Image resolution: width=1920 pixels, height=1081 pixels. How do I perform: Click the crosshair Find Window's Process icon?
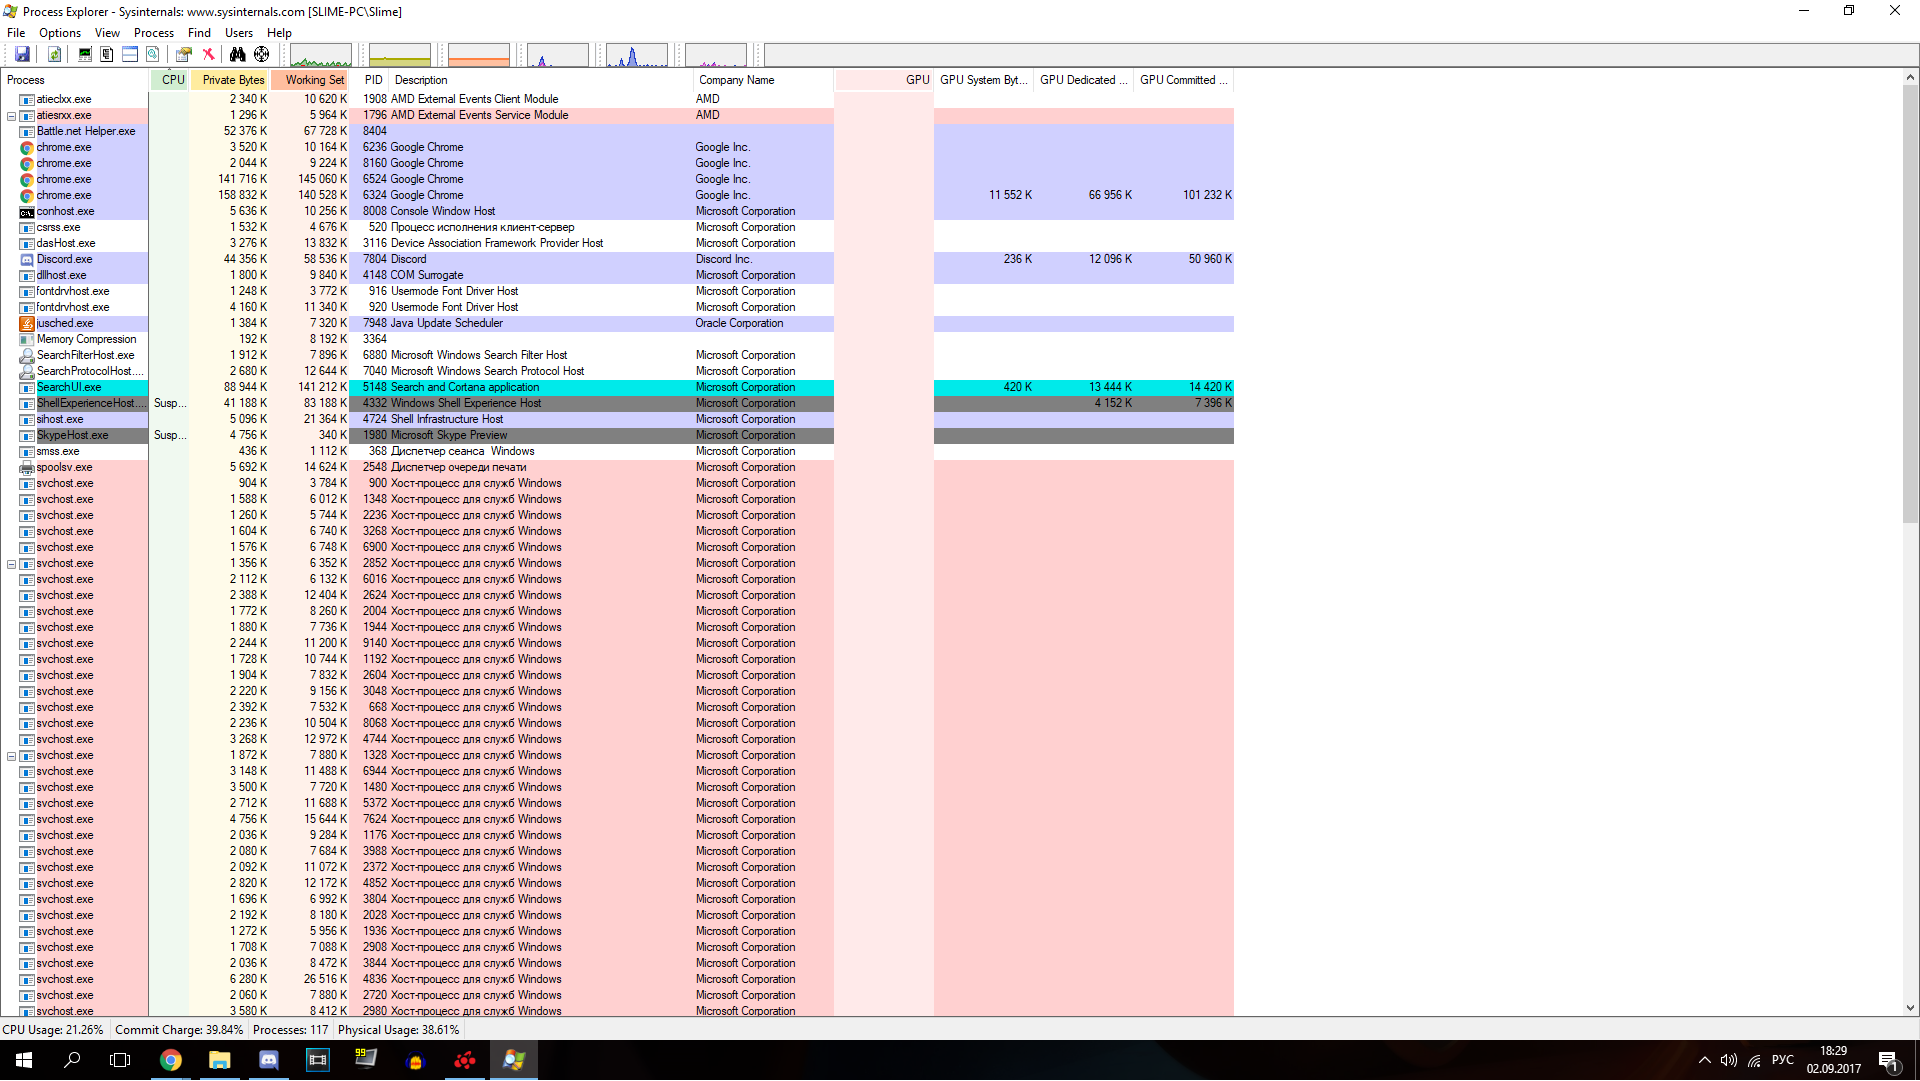click(262, 55)
